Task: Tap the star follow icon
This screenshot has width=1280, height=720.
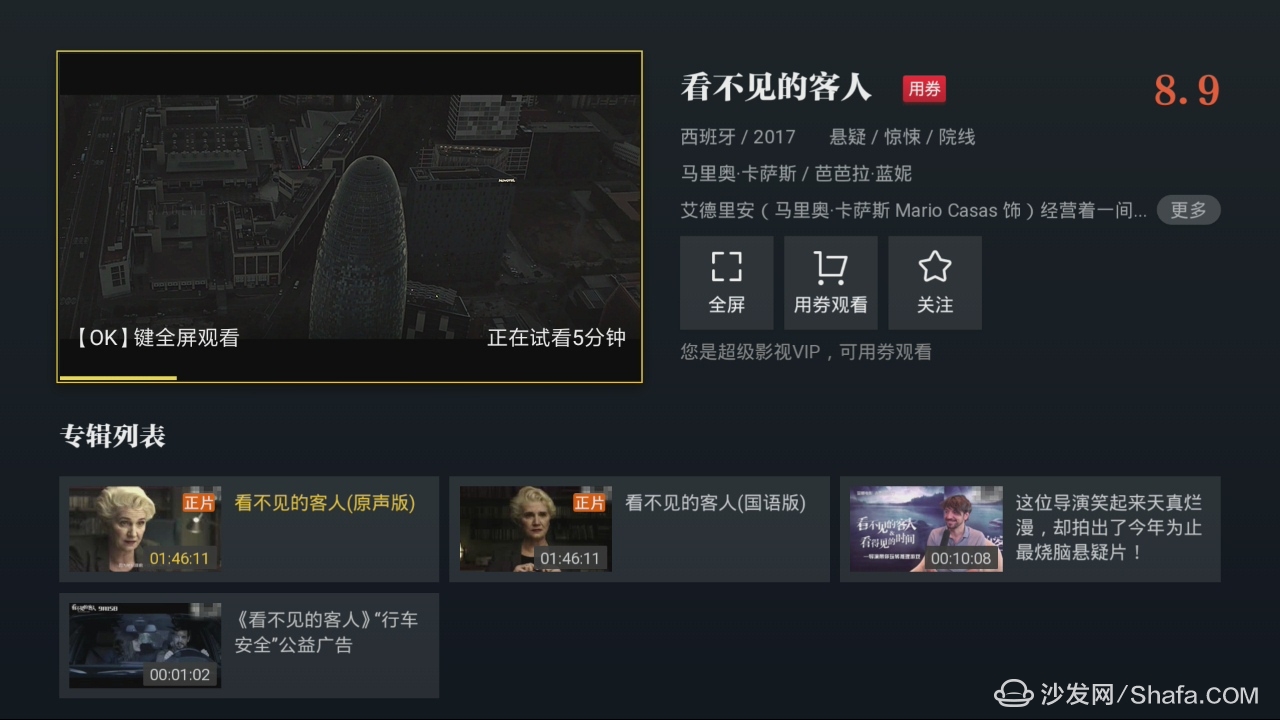Action: point(935,267)
